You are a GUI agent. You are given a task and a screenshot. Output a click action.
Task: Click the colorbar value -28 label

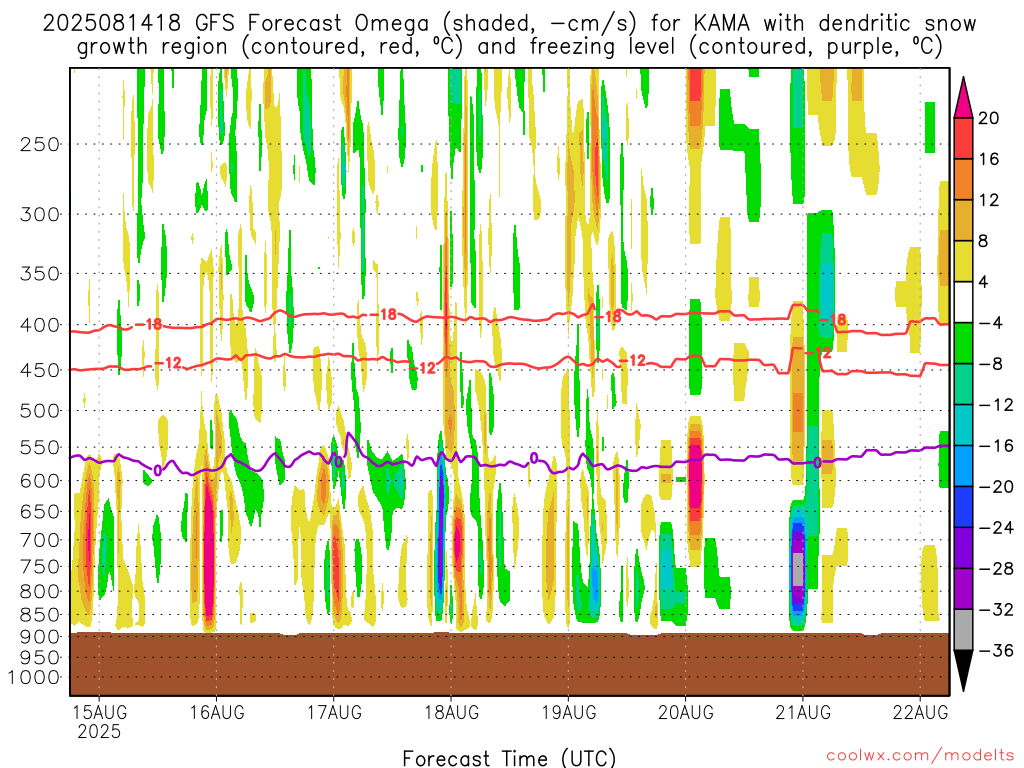tap(996, 569)
